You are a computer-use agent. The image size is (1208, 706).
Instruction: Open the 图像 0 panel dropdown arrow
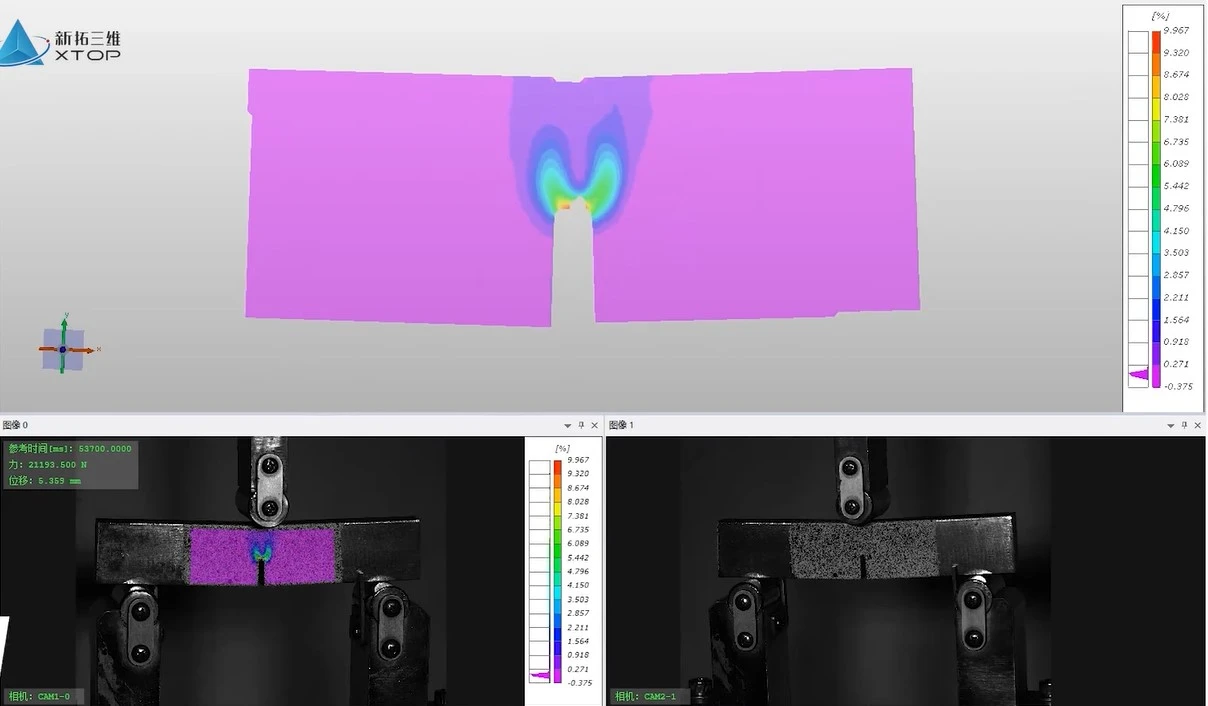[x=568, y=426]
